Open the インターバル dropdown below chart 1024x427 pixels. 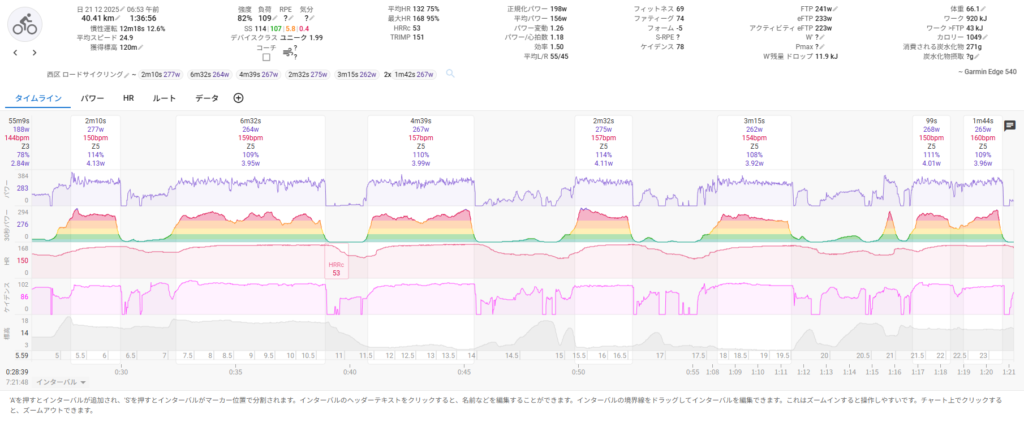point(61,382)
